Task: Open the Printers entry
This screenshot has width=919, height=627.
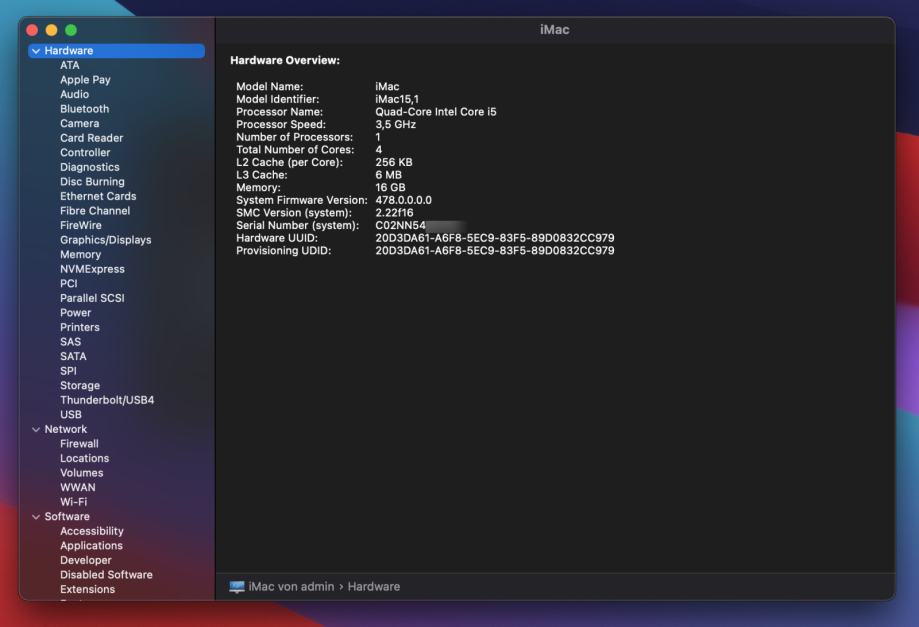Action: click(x=80, y=328)
